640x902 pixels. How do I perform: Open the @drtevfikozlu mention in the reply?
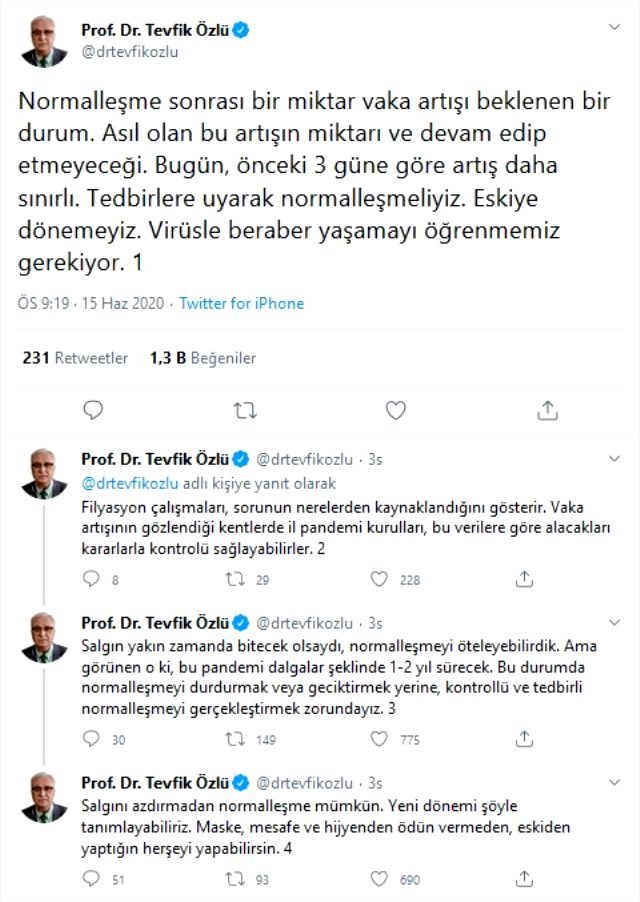click(127, 483)
